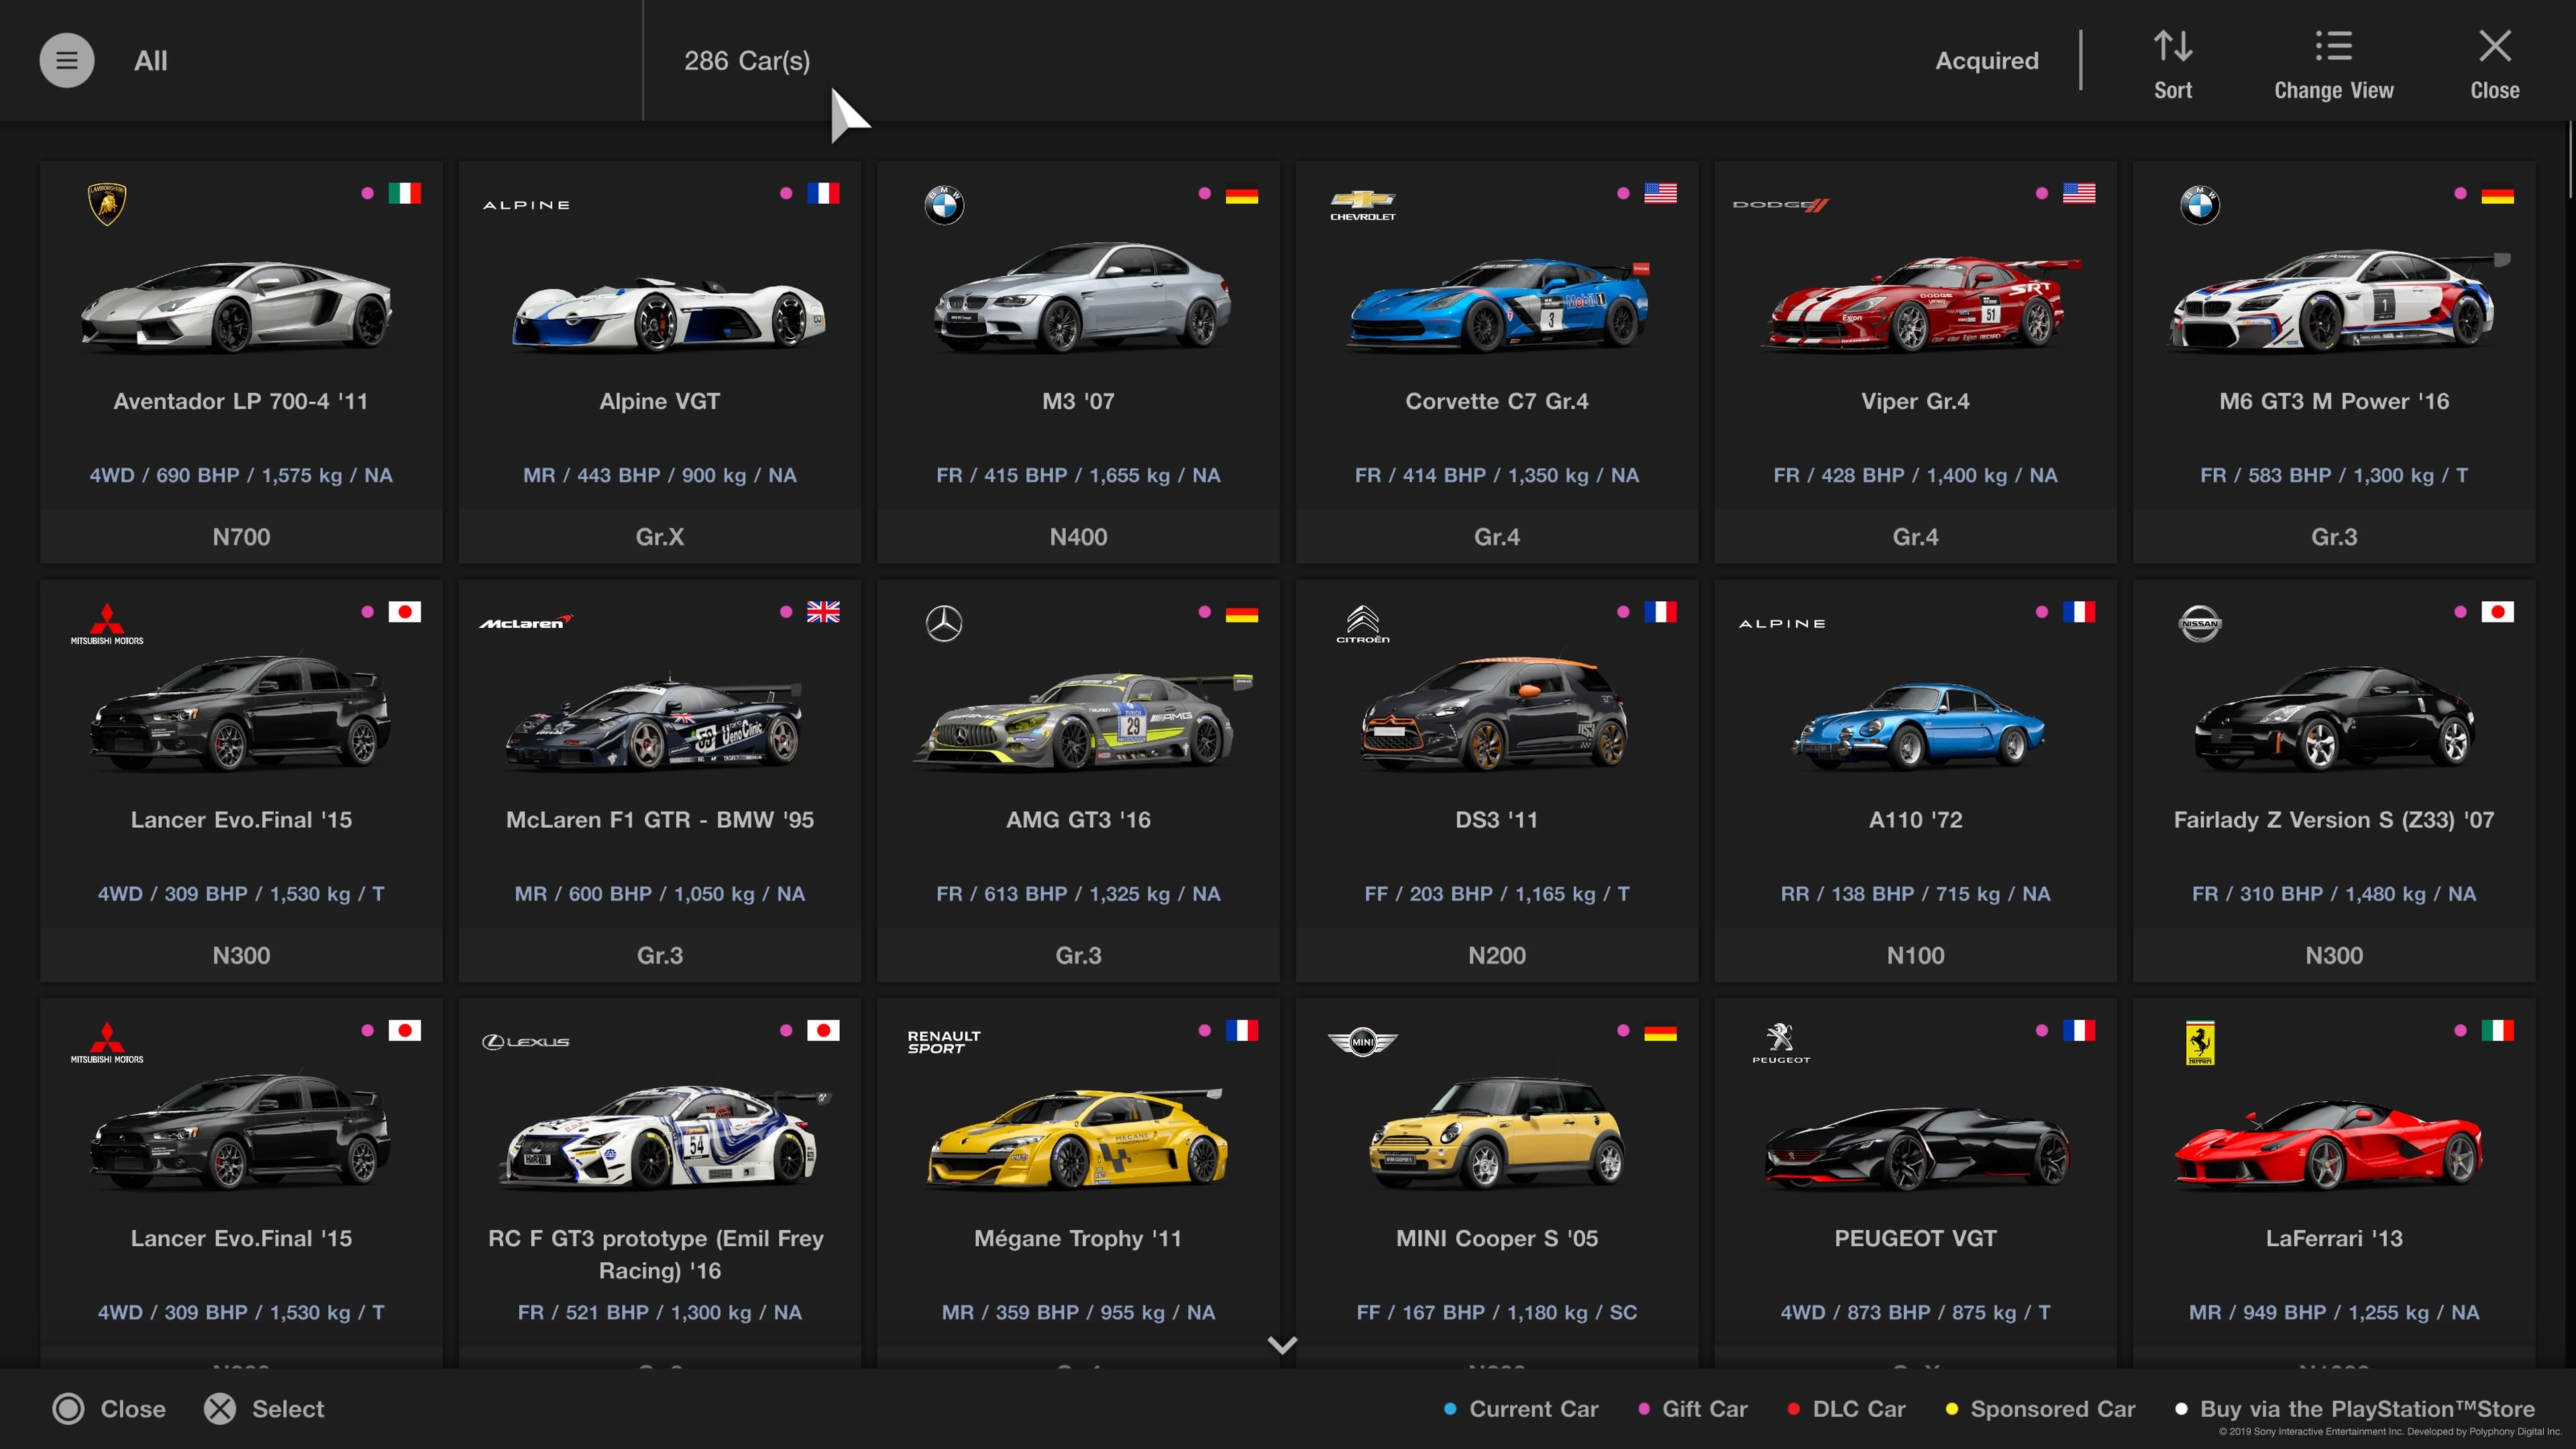Click the MINI wings logo on Cooper S card
Image resolution: width=2576 pixels, height=1449 pixels.
(1362, 1041)
